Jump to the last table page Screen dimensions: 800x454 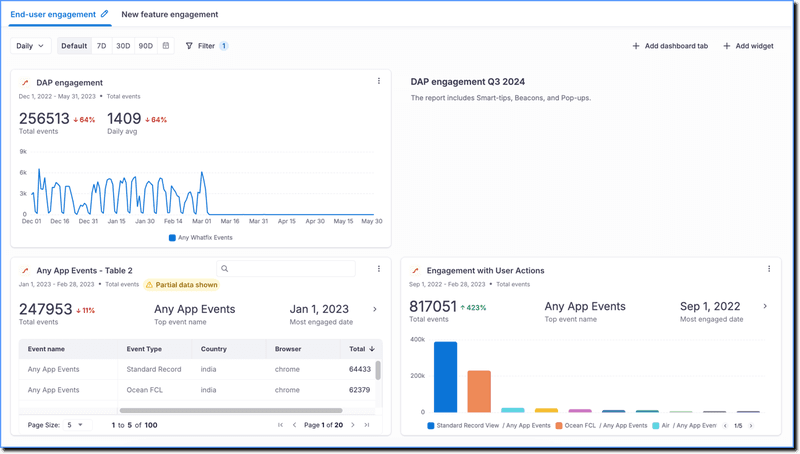click(367, 425)
